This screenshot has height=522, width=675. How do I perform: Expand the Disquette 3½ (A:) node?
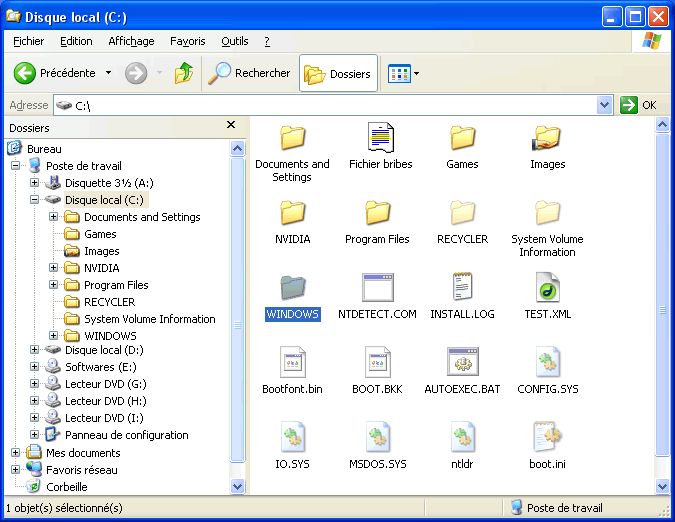(34, 182)
